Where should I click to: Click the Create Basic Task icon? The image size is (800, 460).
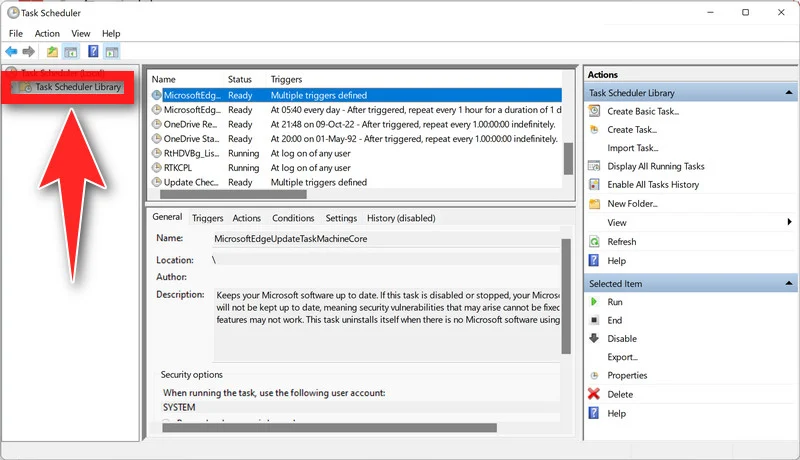(x=594, y=111)
